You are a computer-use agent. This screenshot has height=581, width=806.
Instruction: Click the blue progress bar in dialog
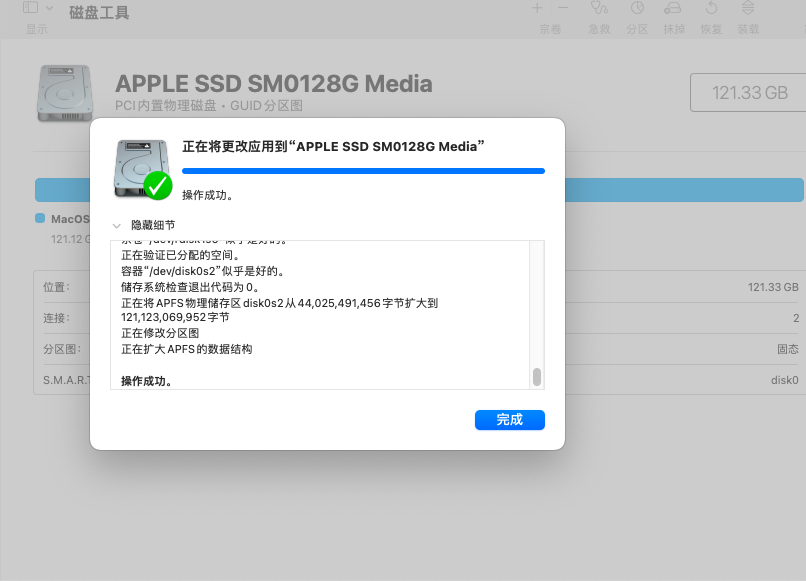[363, 171]
